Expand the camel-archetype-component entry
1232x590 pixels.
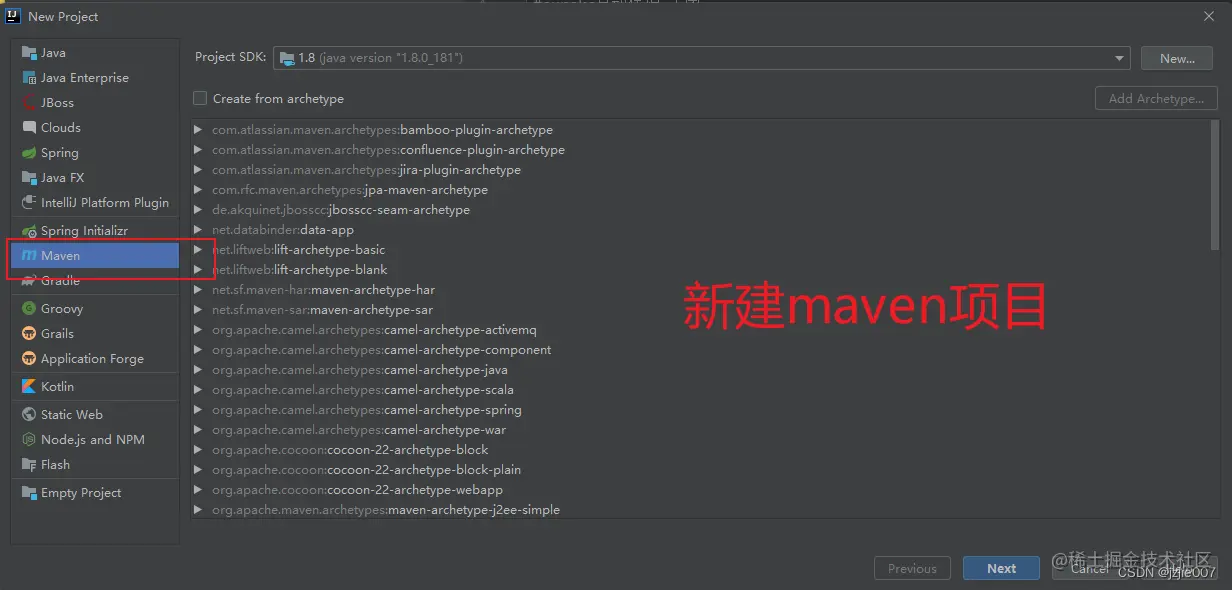199,350
